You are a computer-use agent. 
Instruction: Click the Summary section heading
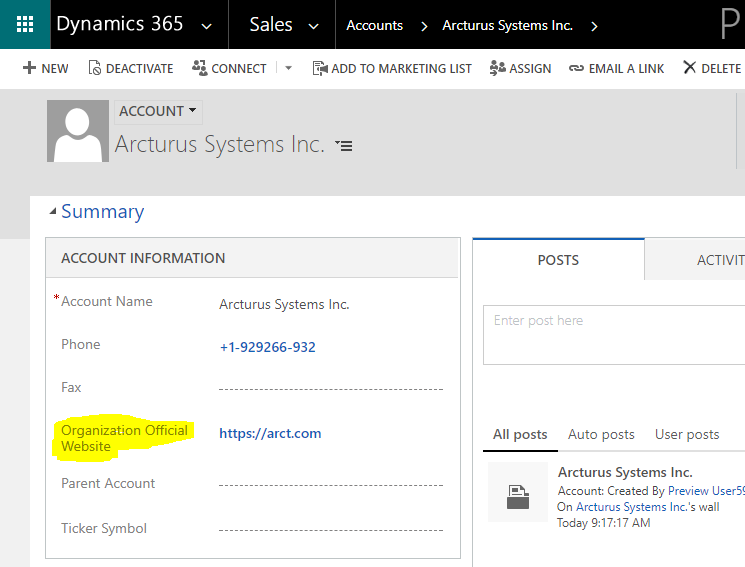click(x=103, y=211)
